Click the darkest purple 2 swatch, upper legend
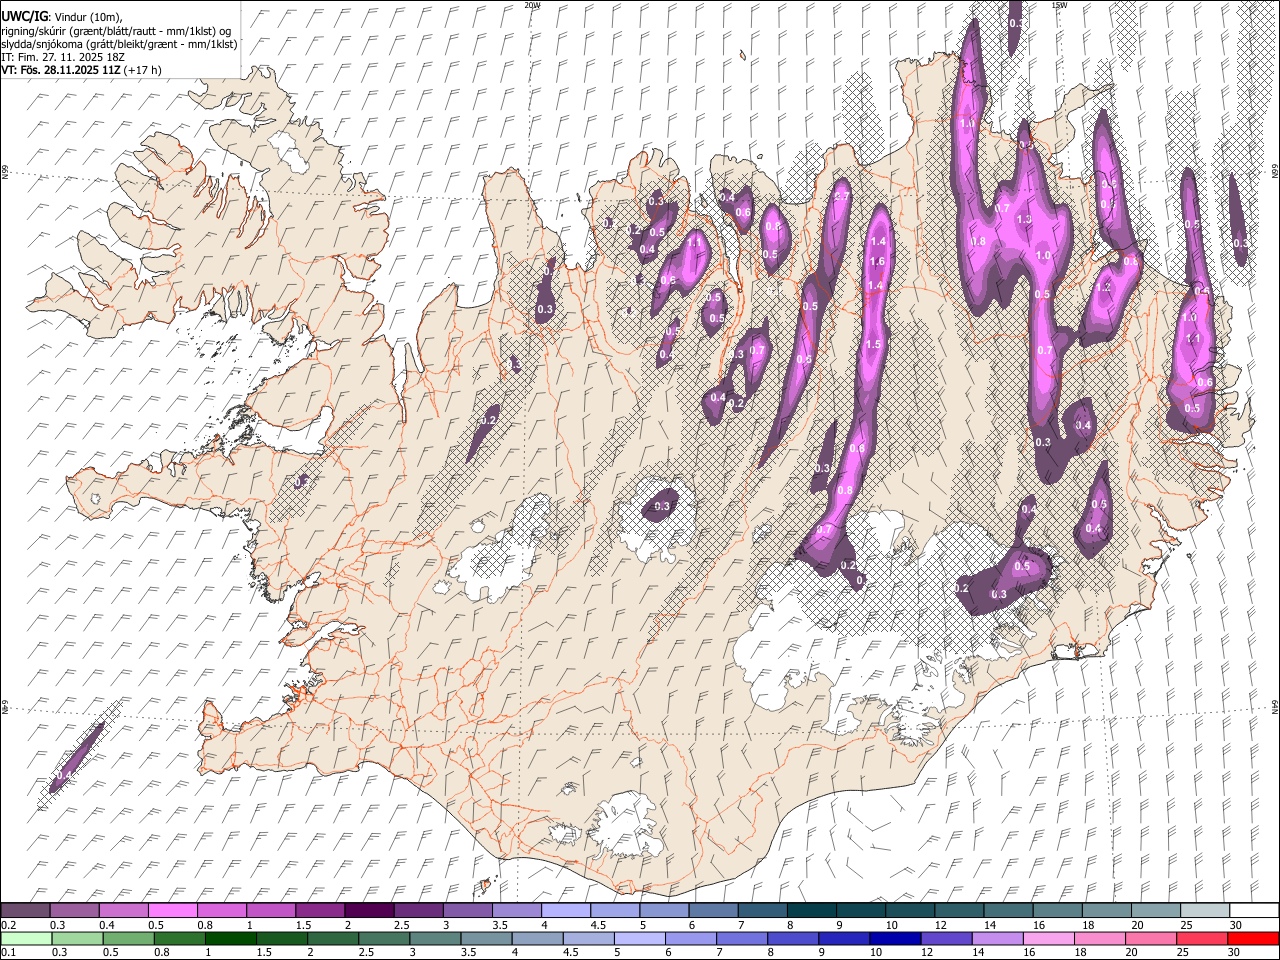1280x960 pixels. [x=368, y=910]
